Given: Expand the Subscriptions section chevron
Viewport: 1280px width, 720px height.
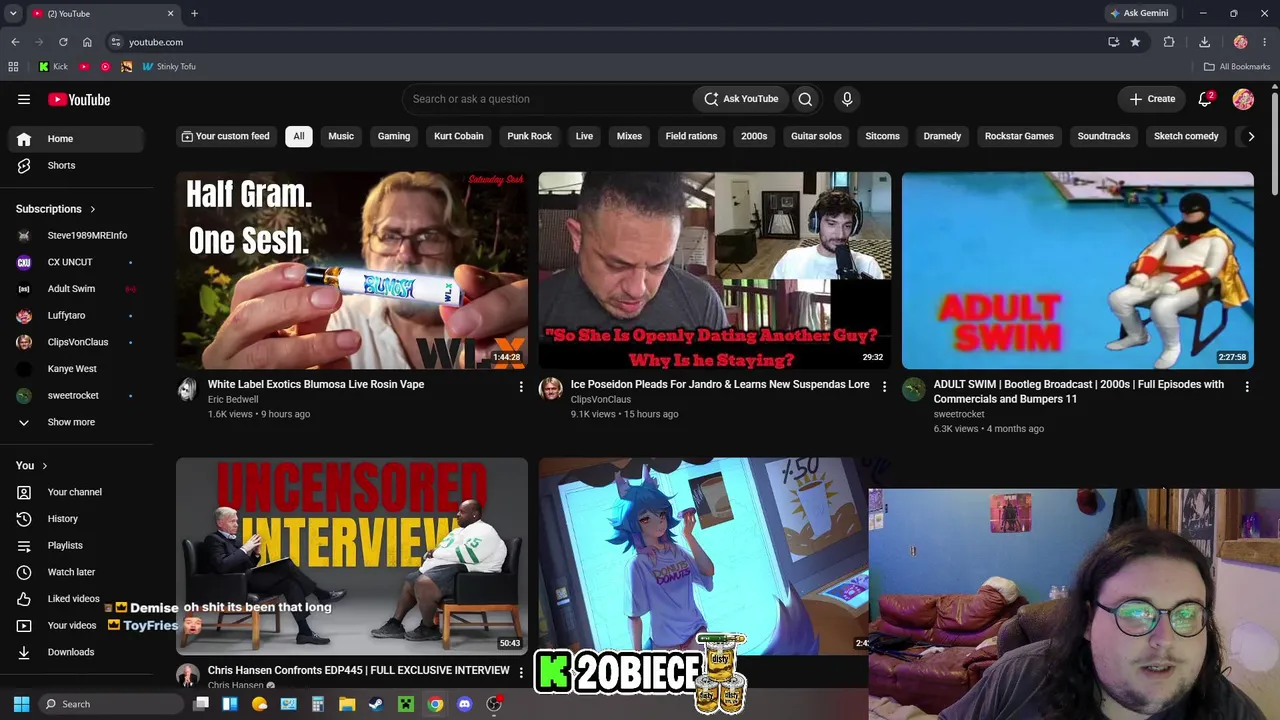Looking at the screenshot, I should (x=93, y=209).
